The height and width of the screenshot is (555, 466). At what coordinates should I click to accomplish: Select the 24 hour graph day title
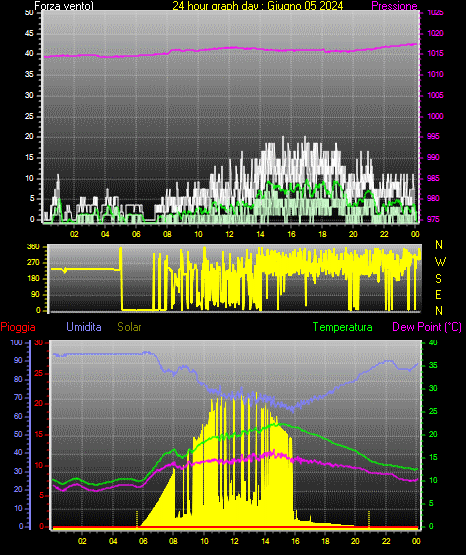[258, 6]
